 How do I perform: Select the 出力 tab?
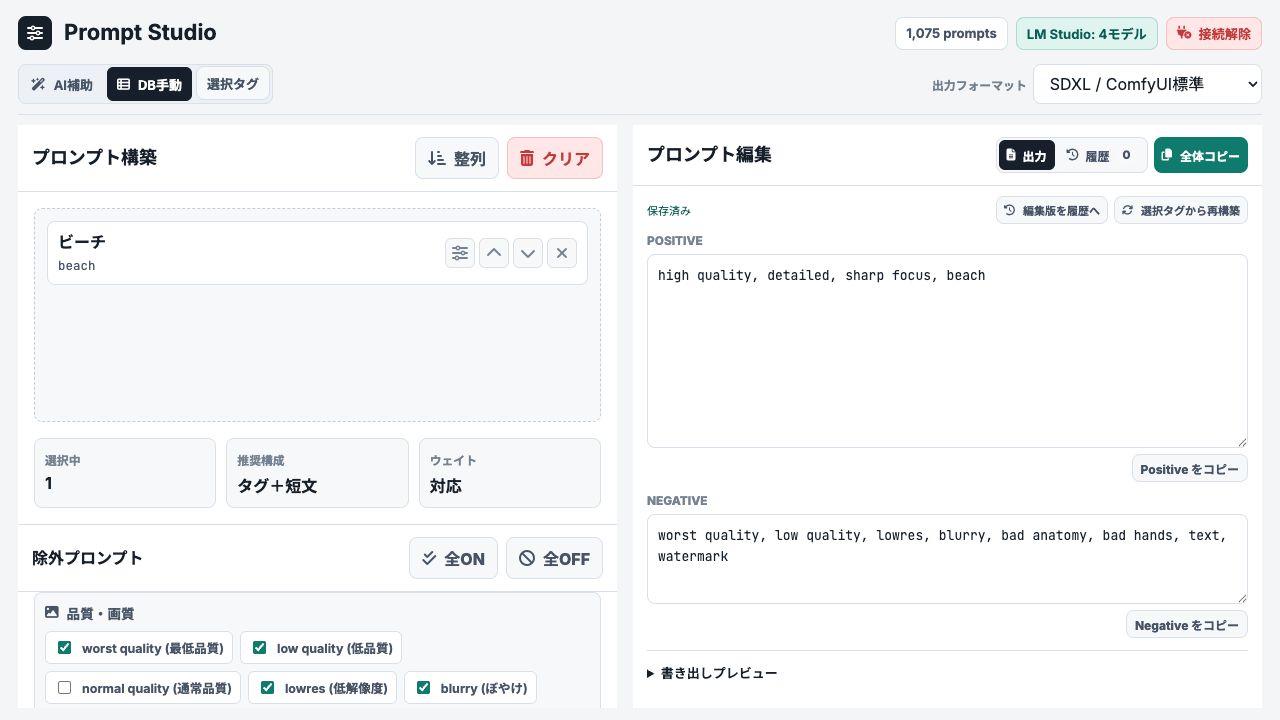[1027, 155]
